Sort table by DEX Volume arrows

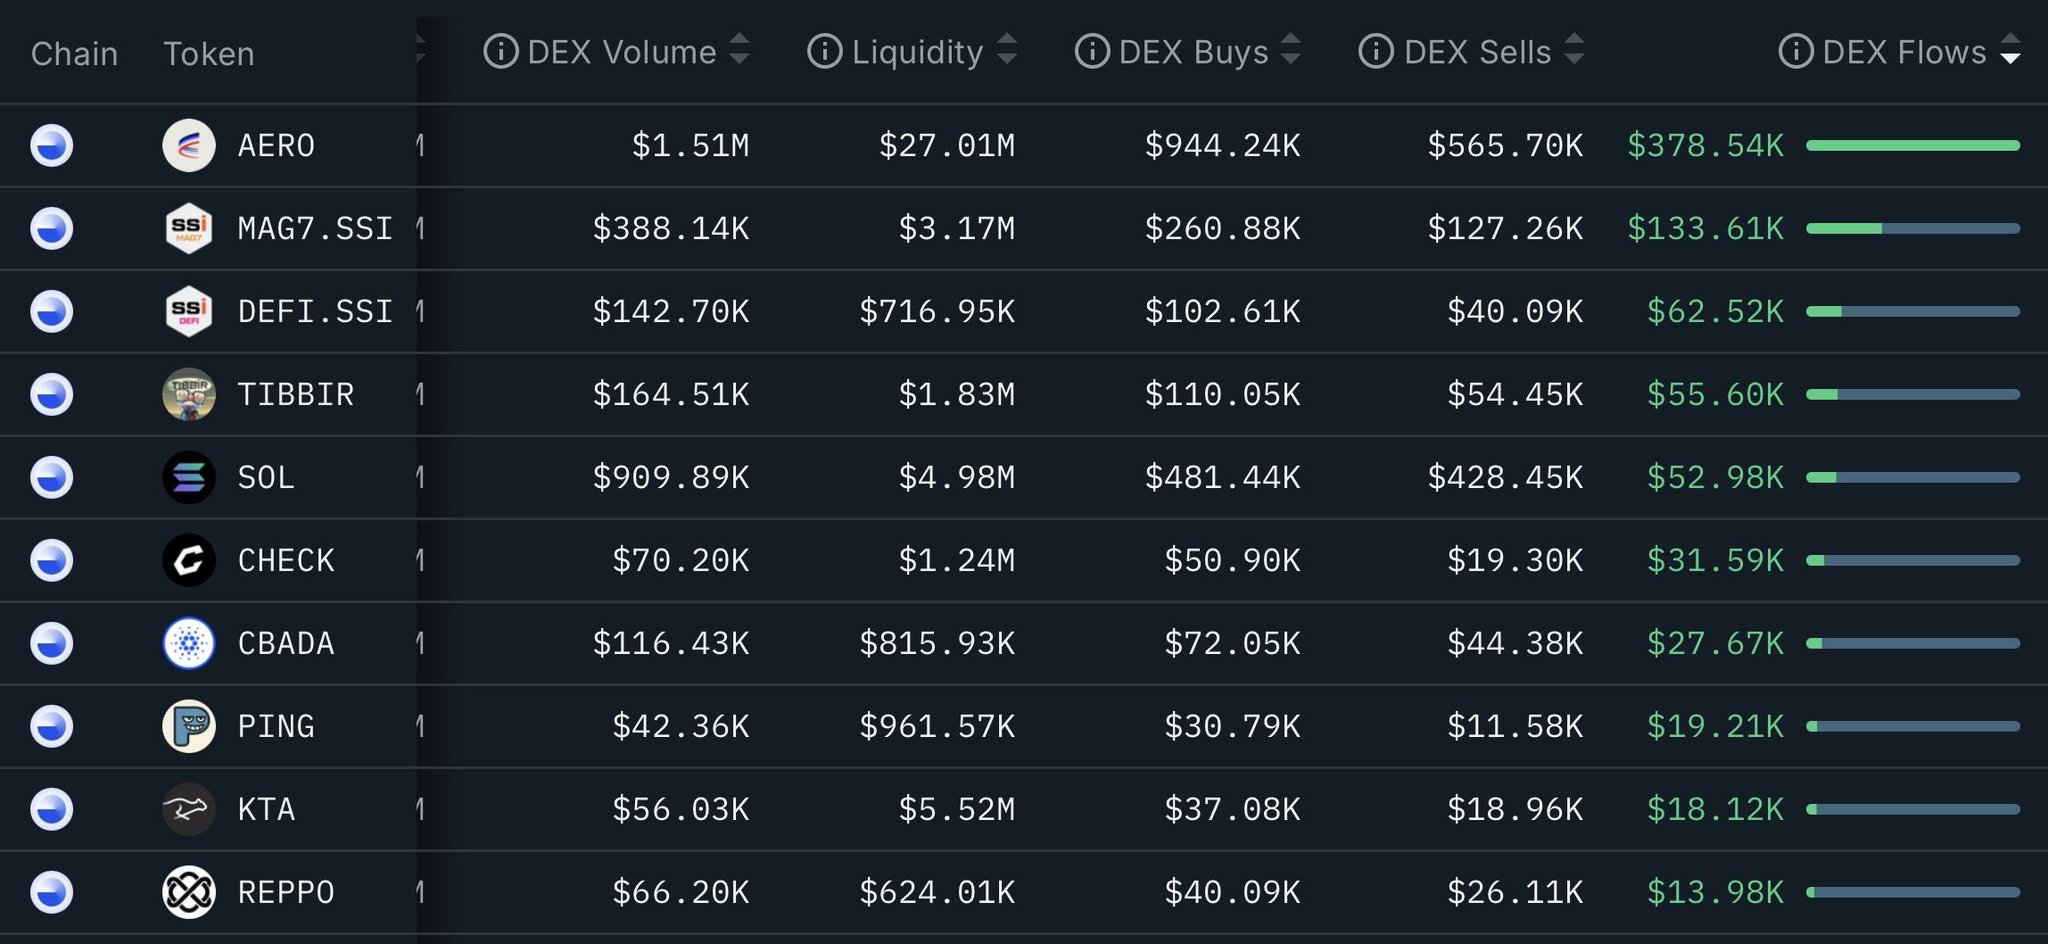click(x=739, y=49)
